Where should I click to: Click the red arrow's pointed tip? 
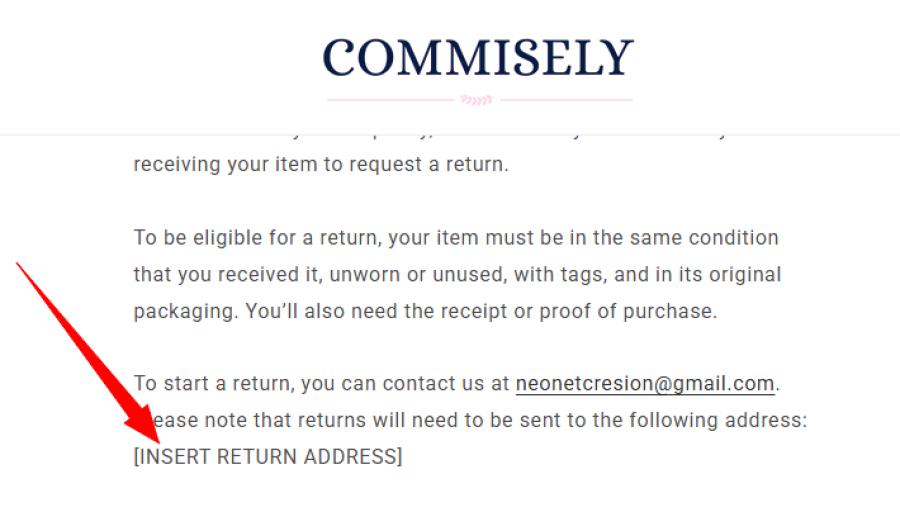pyautogui.click(x=158, y=441)
